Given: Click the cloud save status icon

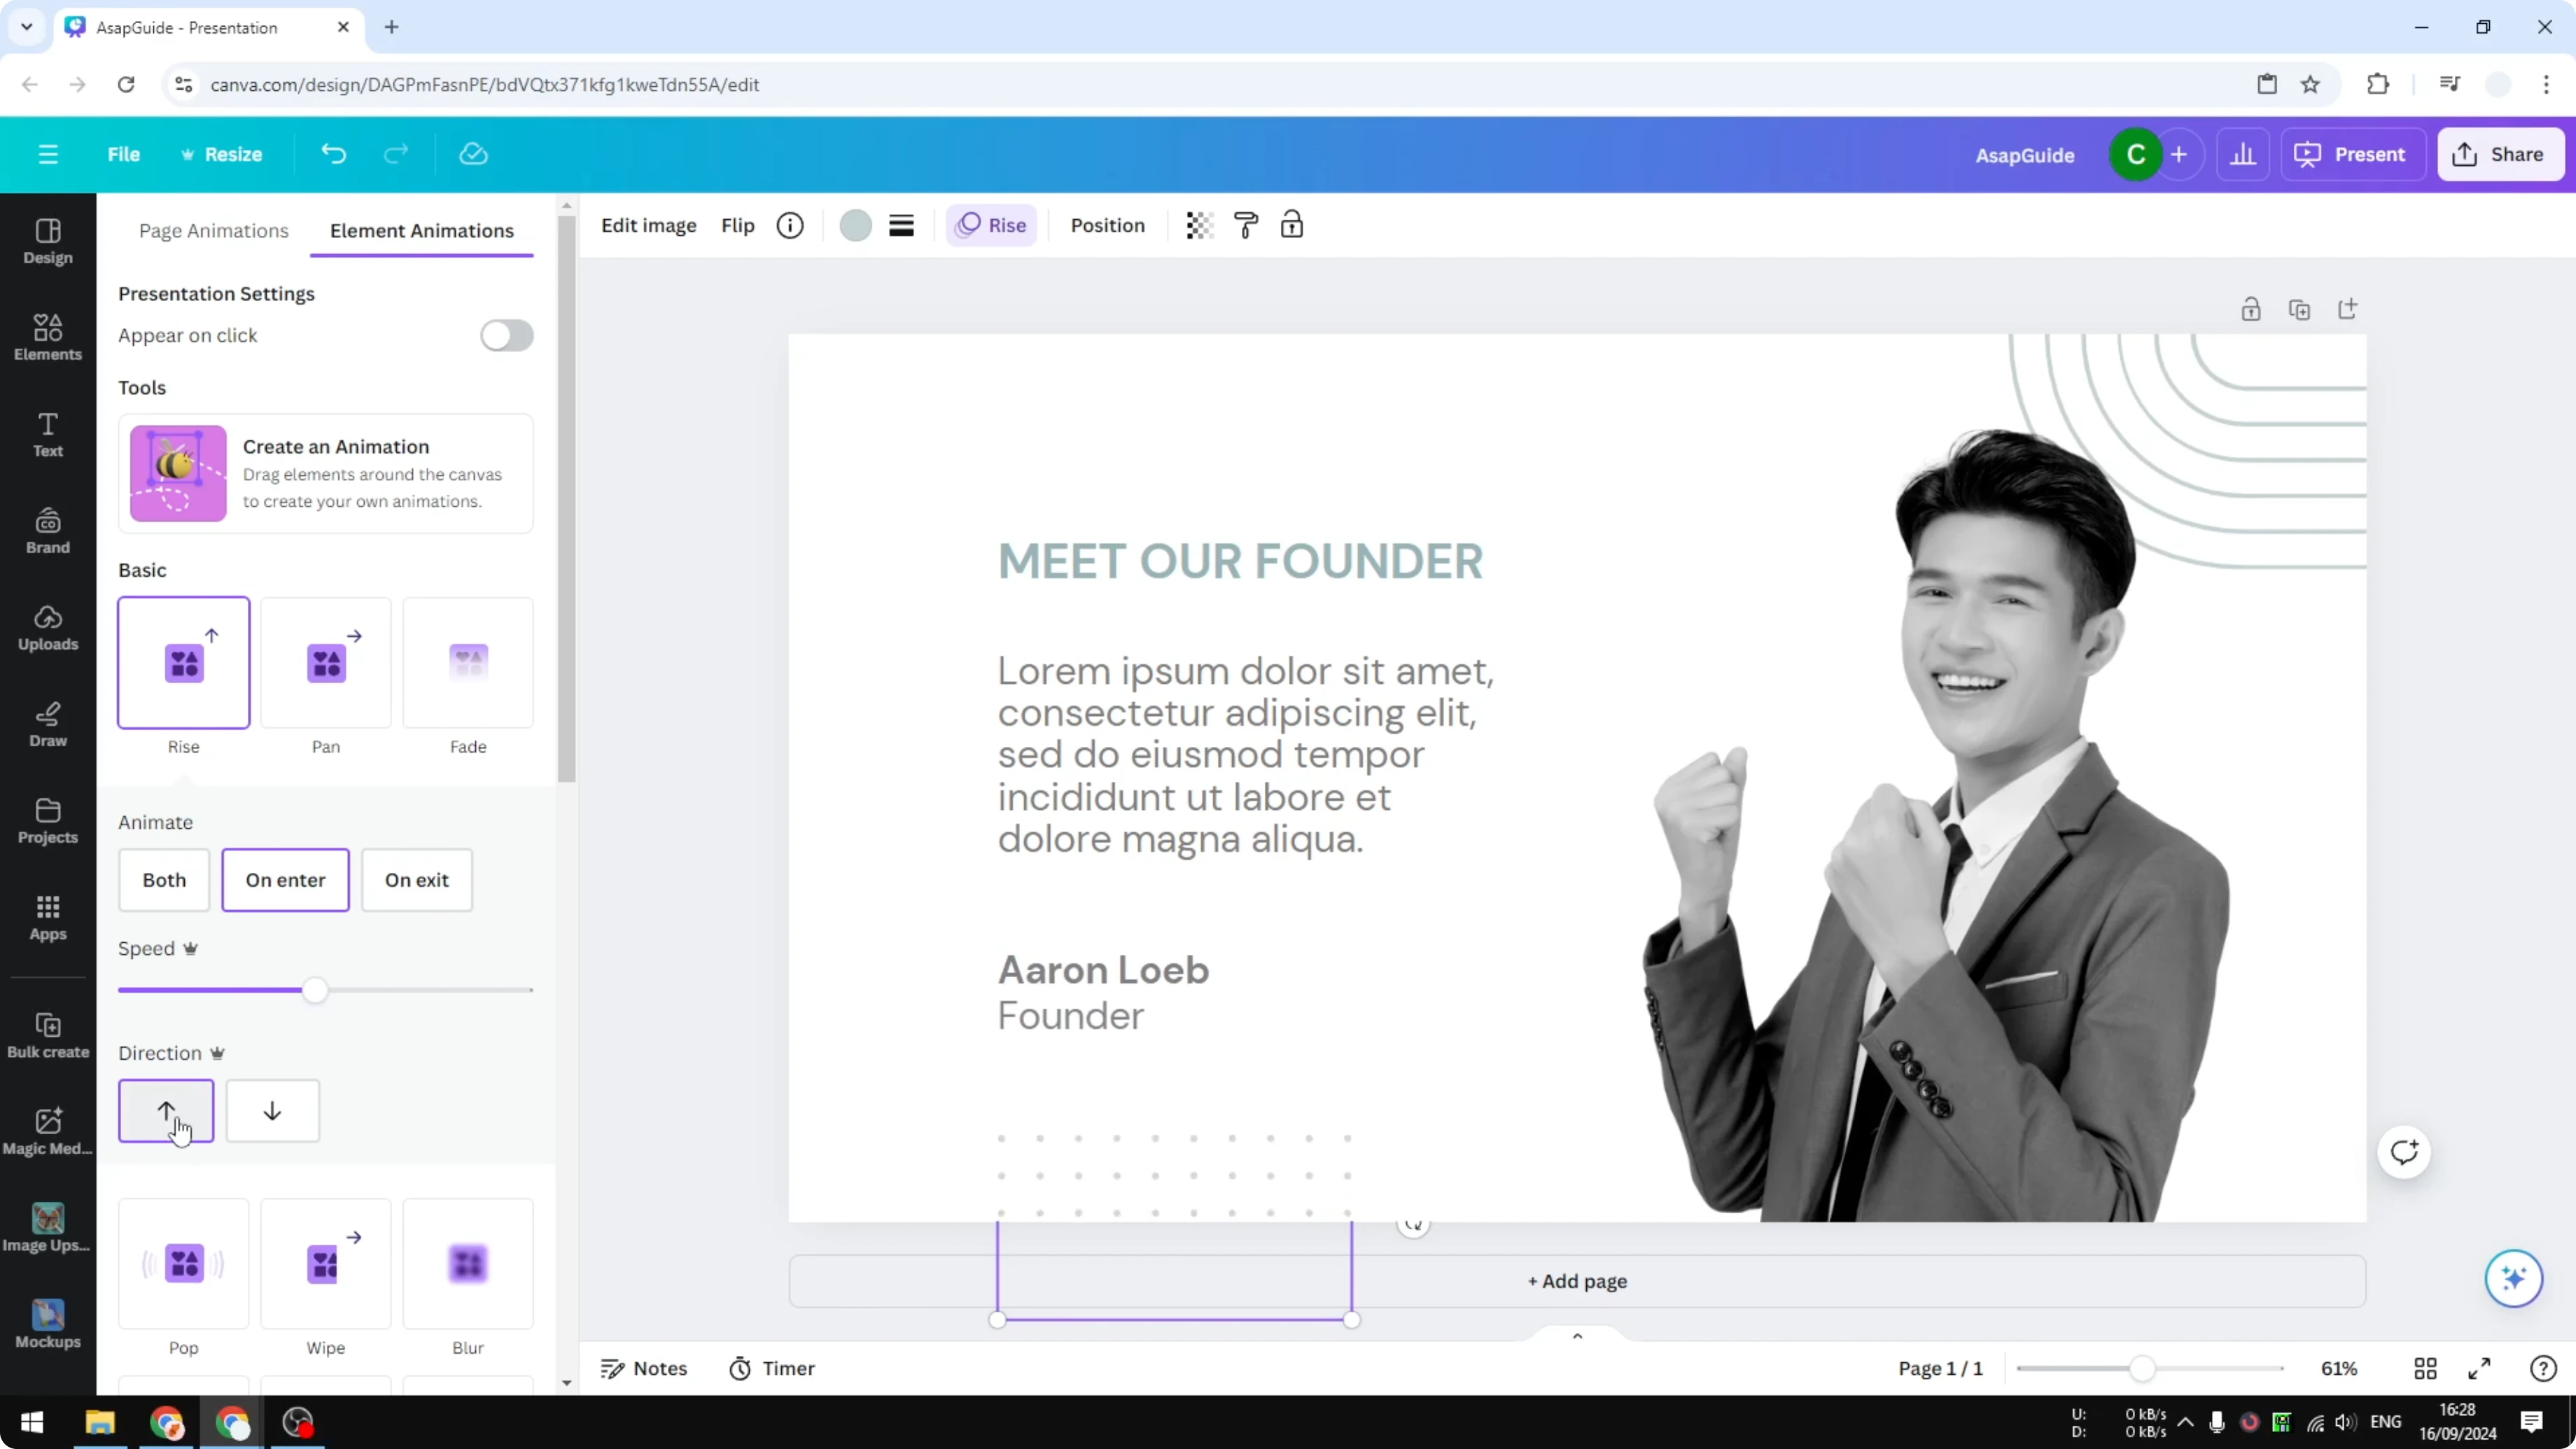Looking at the screenshot, I should point(473,154).
